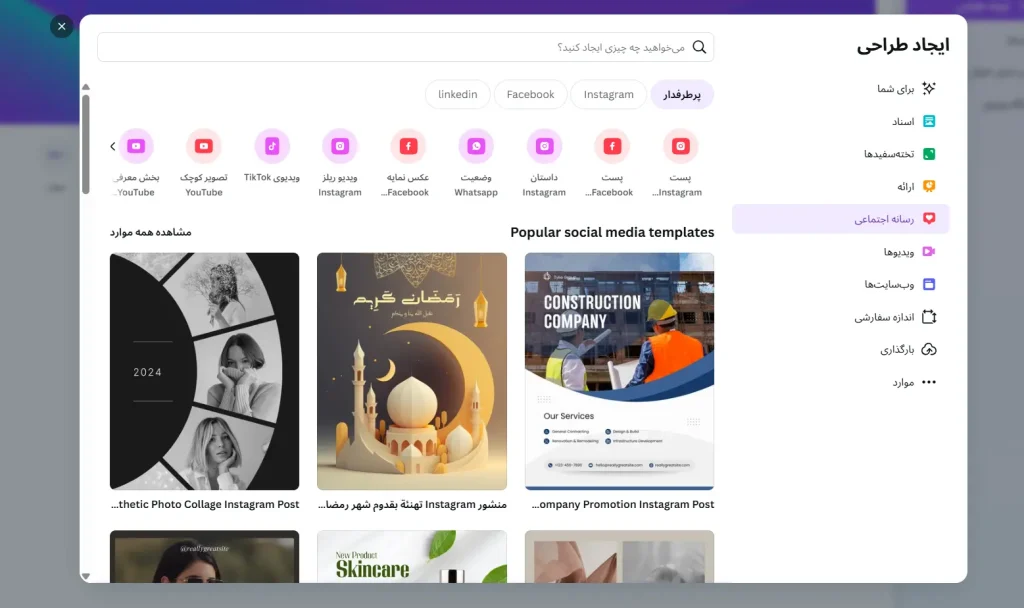1024x608 pixels.
Task: Click the 'ایجاد طراحی' dialog title
Action: (903, 44)
